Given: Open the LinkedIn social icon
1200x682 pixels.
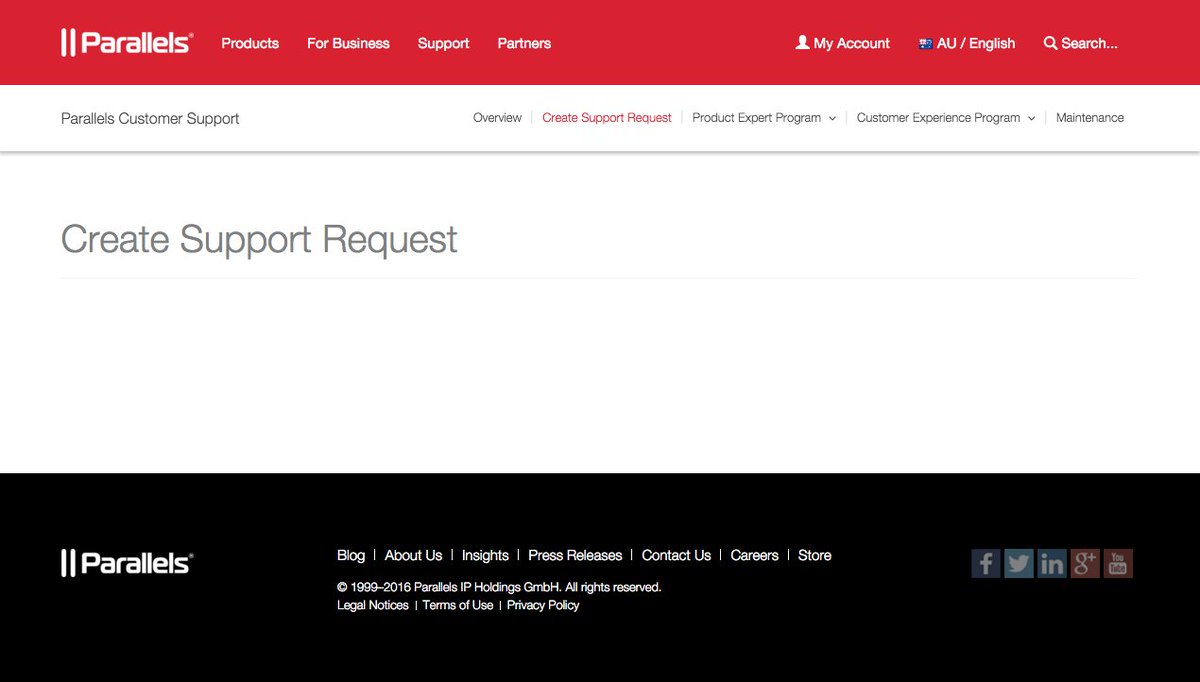Looking at the screenshot, I should pos(1052,563).
